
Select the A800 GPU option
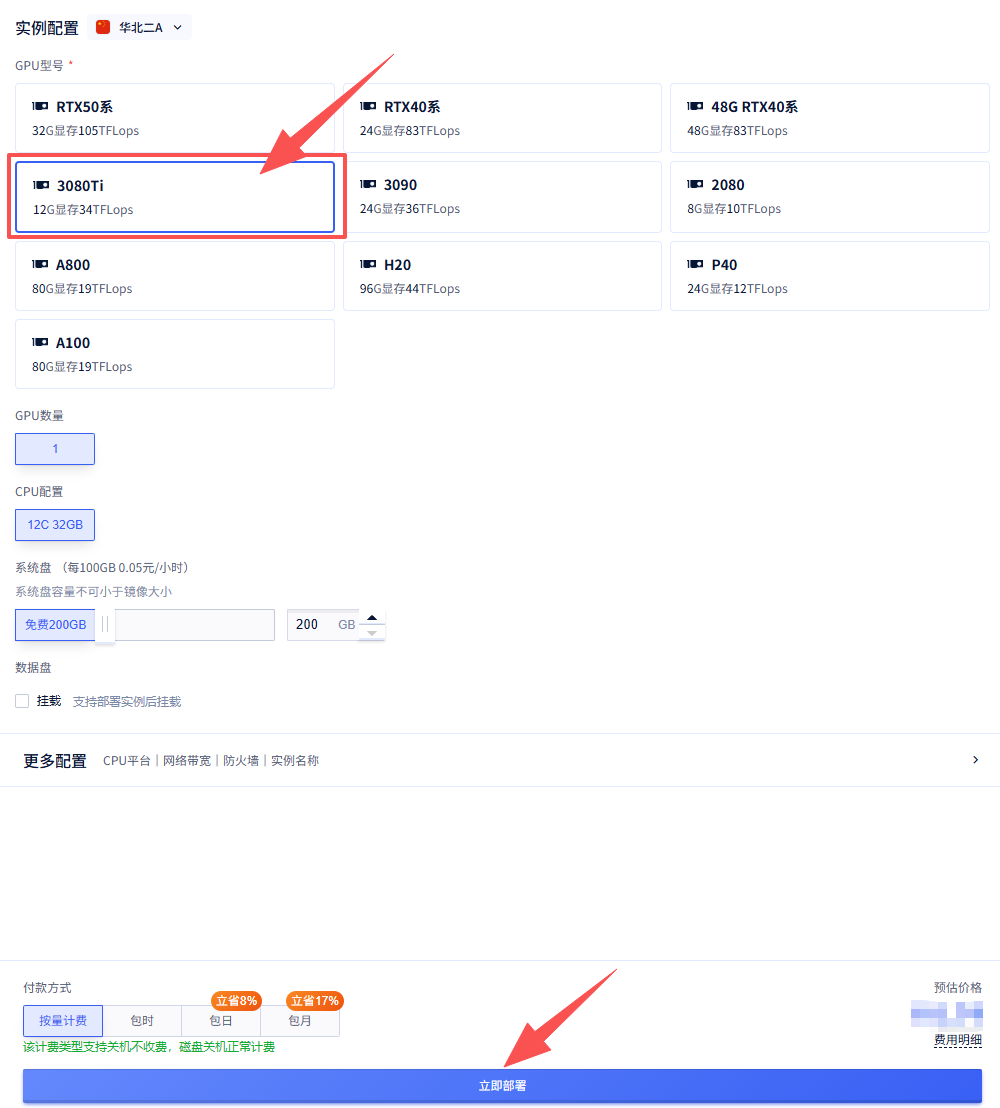coord(175,276)
